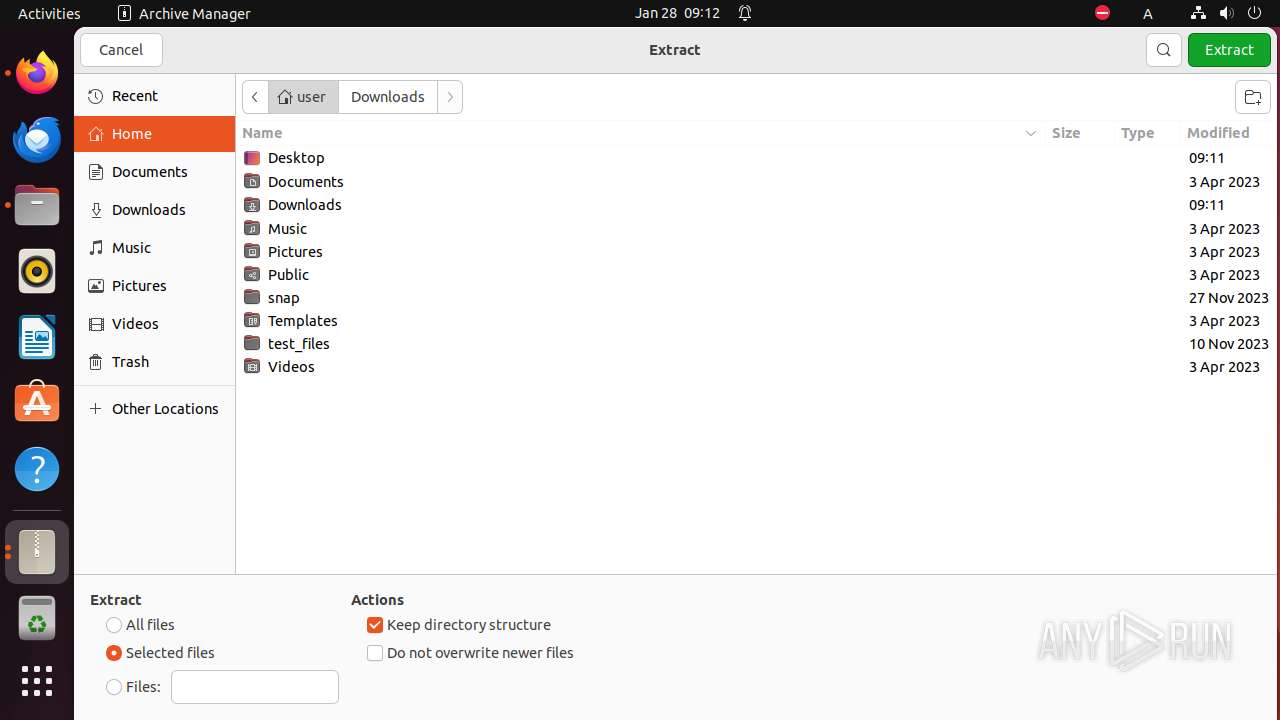Screen dimensions: 1280x720
Task: Click the snap folder icon in list
Action: (252, 297)
